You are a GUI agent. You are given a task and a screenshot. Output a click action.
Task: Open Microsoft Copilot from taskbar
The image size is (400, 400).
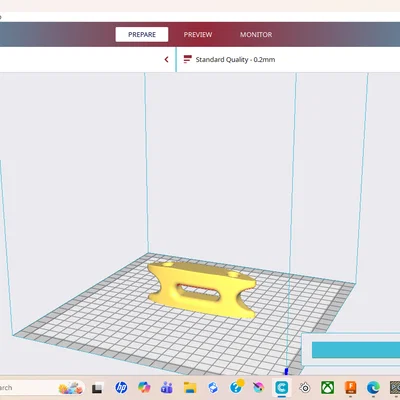144,388
